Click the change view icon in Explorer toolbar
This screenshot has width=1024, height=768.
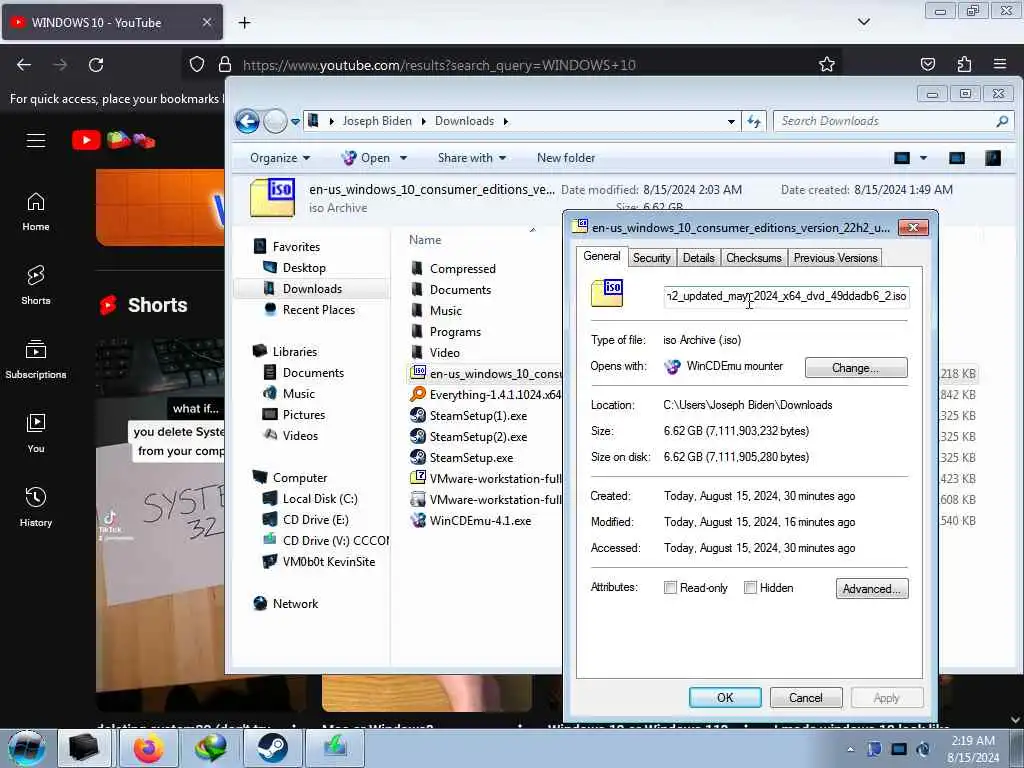[902, 158]
